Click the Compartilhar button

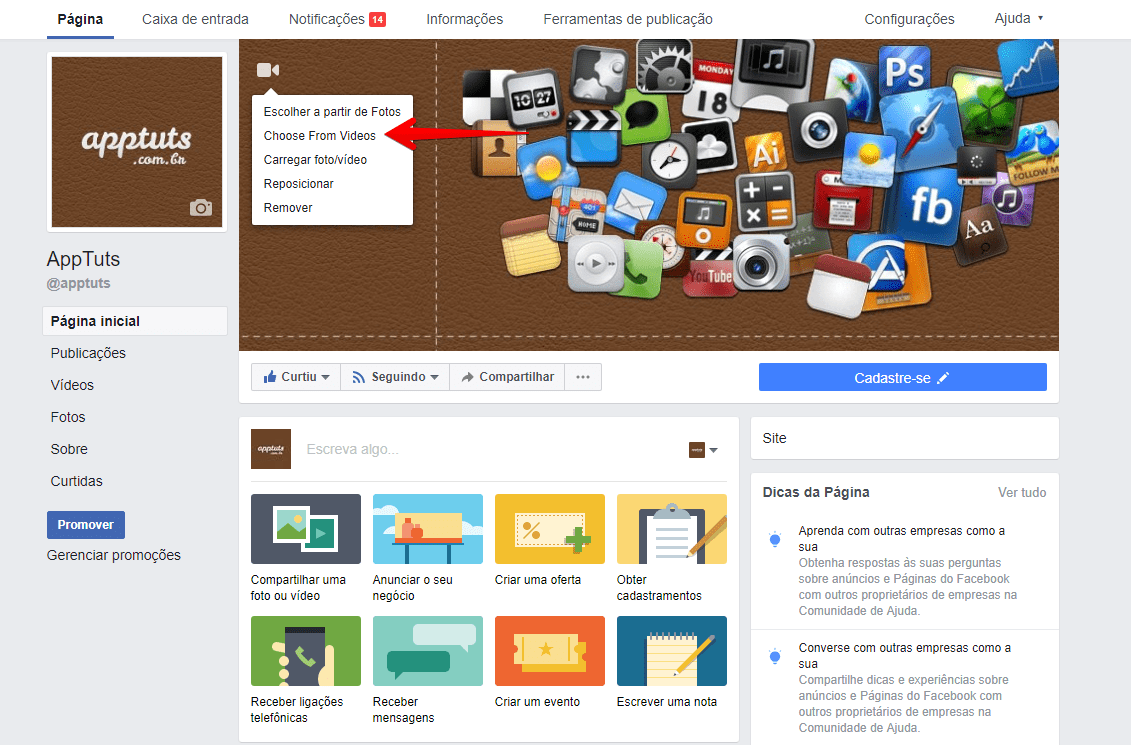[507, 377]
